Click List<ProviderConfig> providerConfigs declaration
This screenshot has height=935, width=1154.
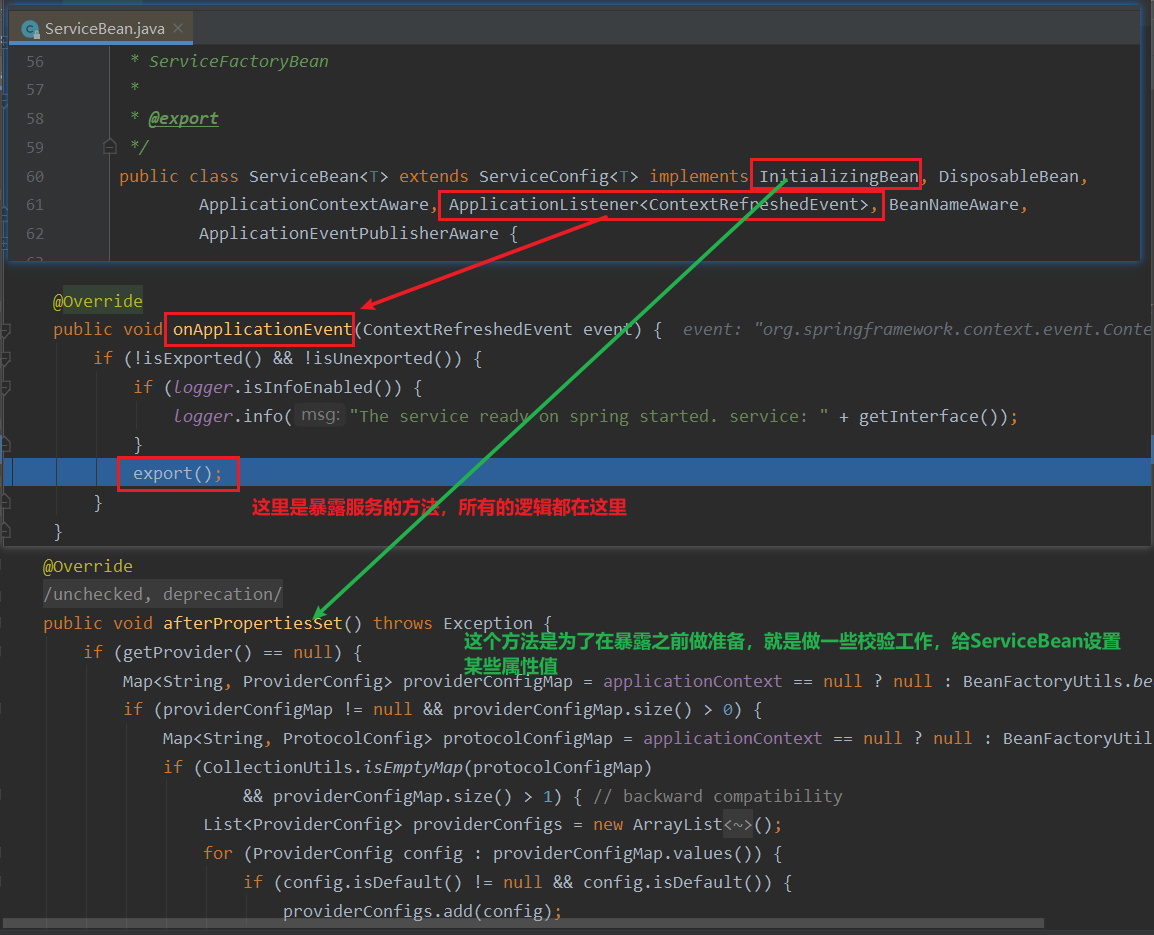(x=382, y=825)
